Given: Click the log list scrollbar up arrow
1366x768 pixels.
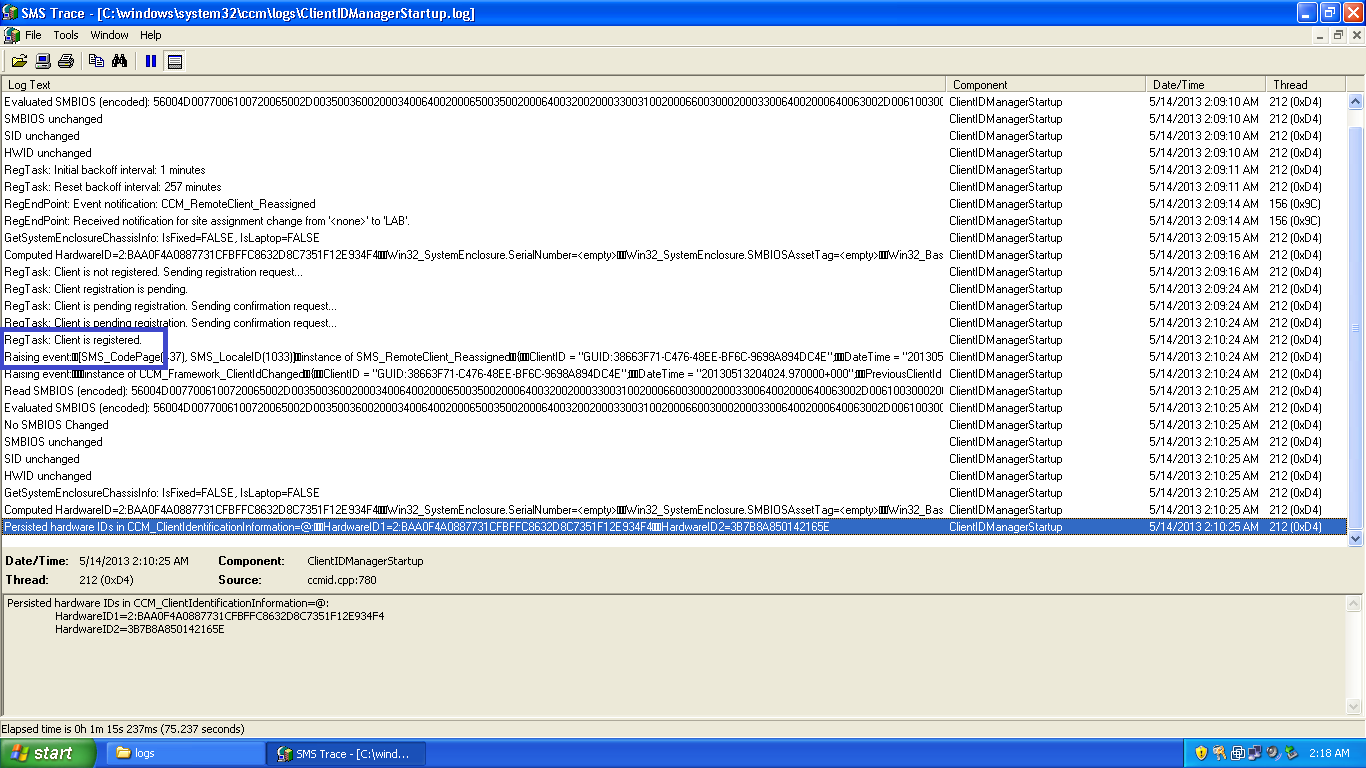Looking at the screenshot, I should click(x=1356, y=101).
